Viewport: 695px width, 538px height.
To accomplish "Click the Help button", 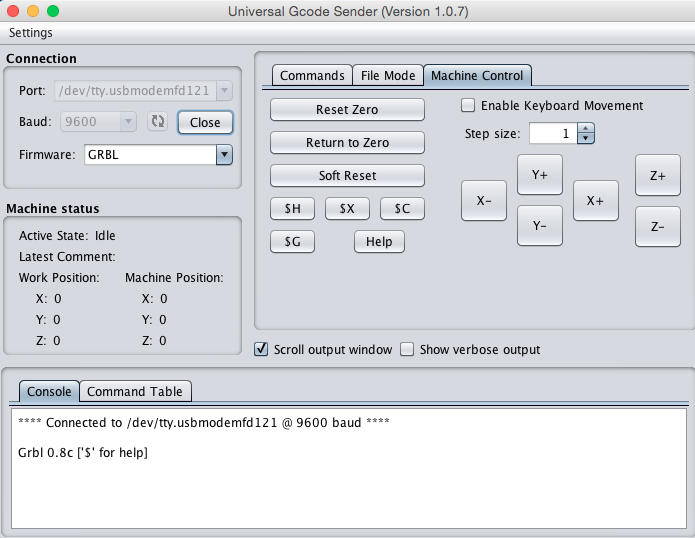I will [x=379, y=242].
